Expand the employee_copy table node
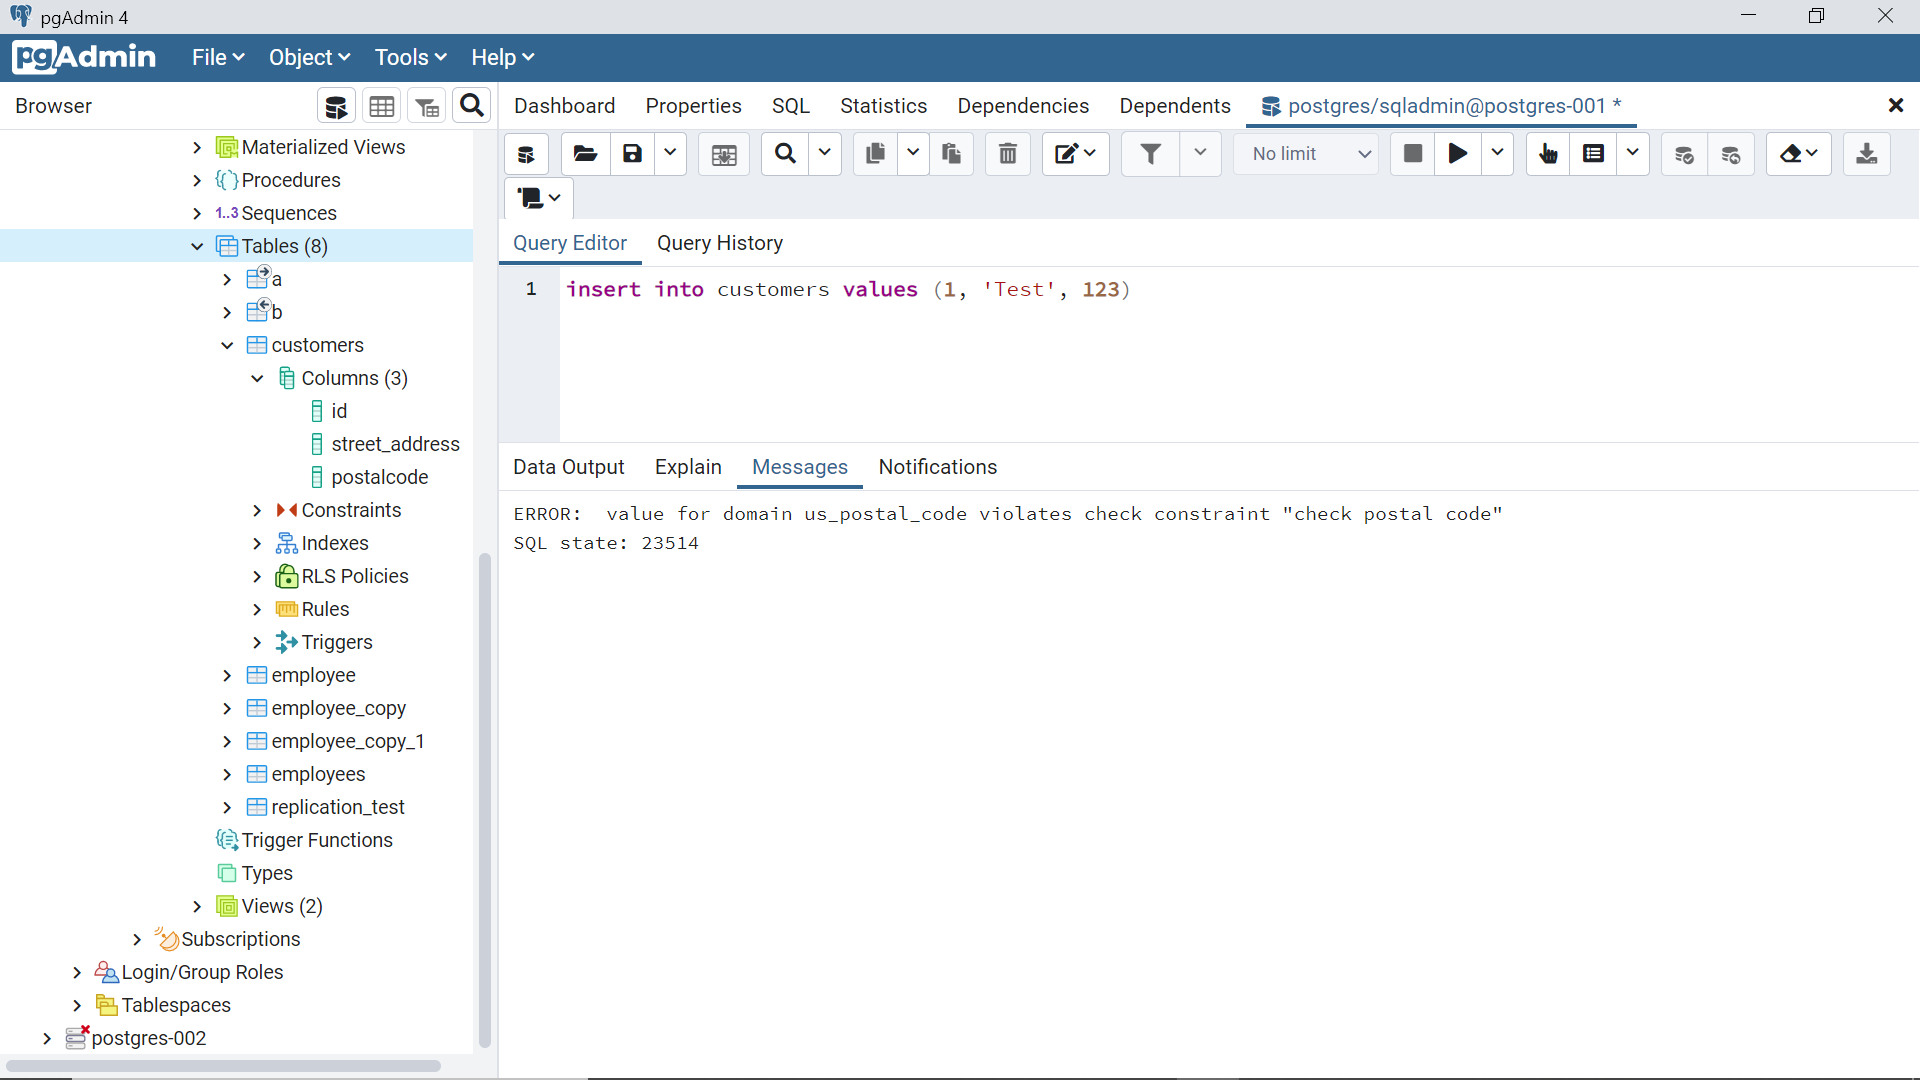The width and height of the screenshot is (1920, 1080). pos(227,708)
